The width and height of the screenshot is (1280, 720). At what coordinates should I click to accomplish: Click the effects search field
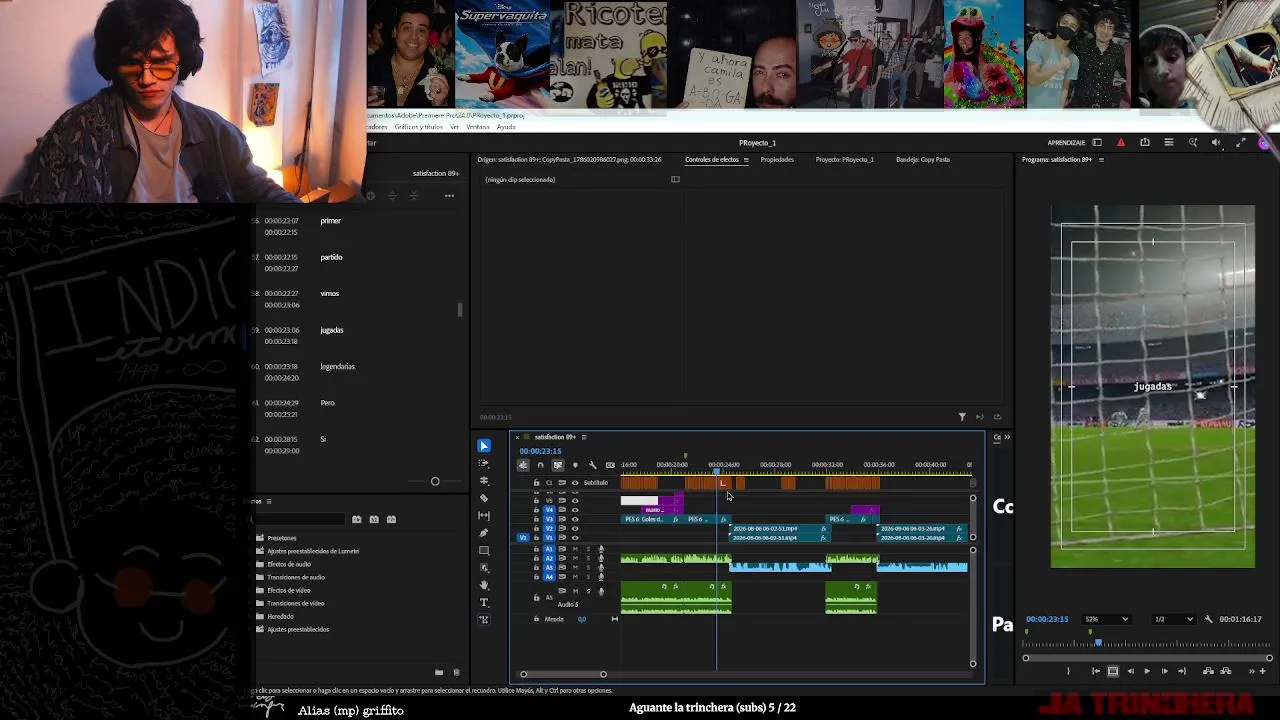[x=300, y=519]
